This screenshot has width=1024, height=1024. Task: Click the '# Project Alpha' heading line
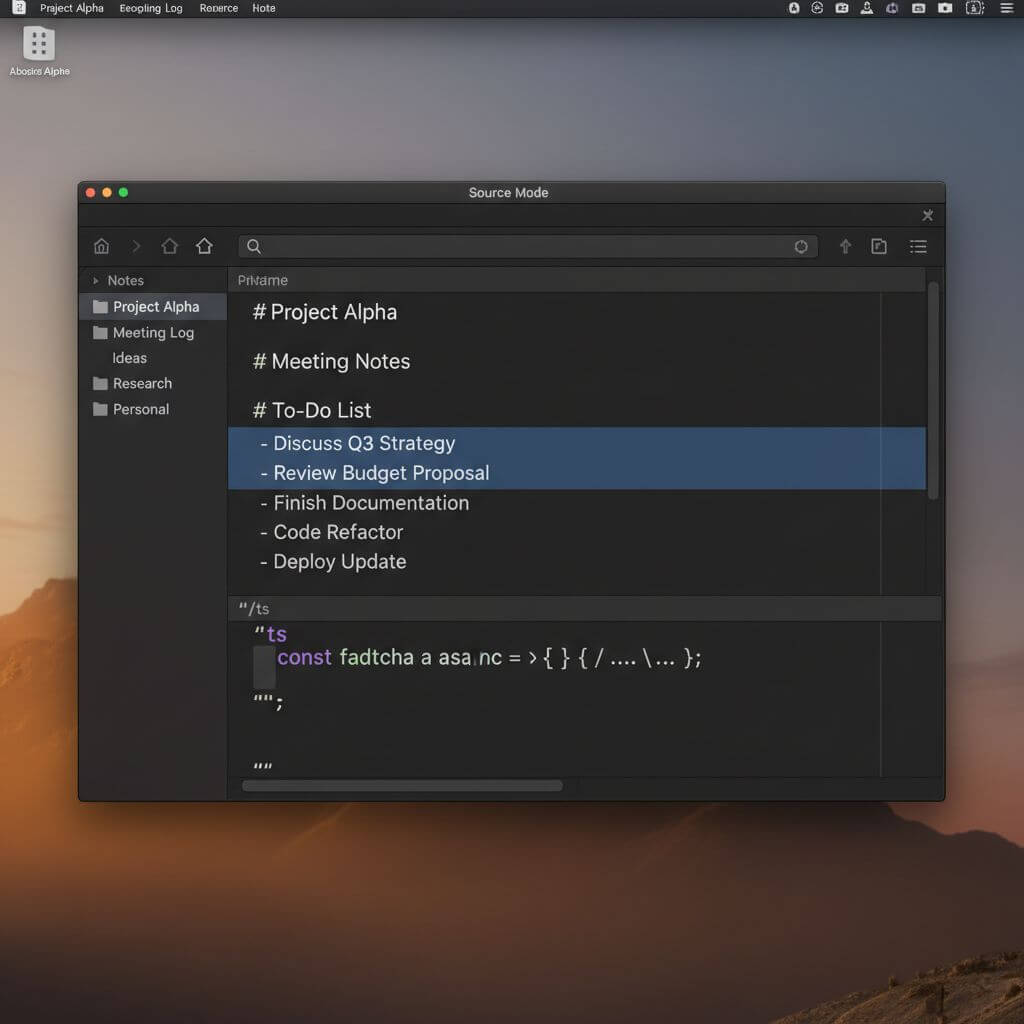(x=325, y=312)
